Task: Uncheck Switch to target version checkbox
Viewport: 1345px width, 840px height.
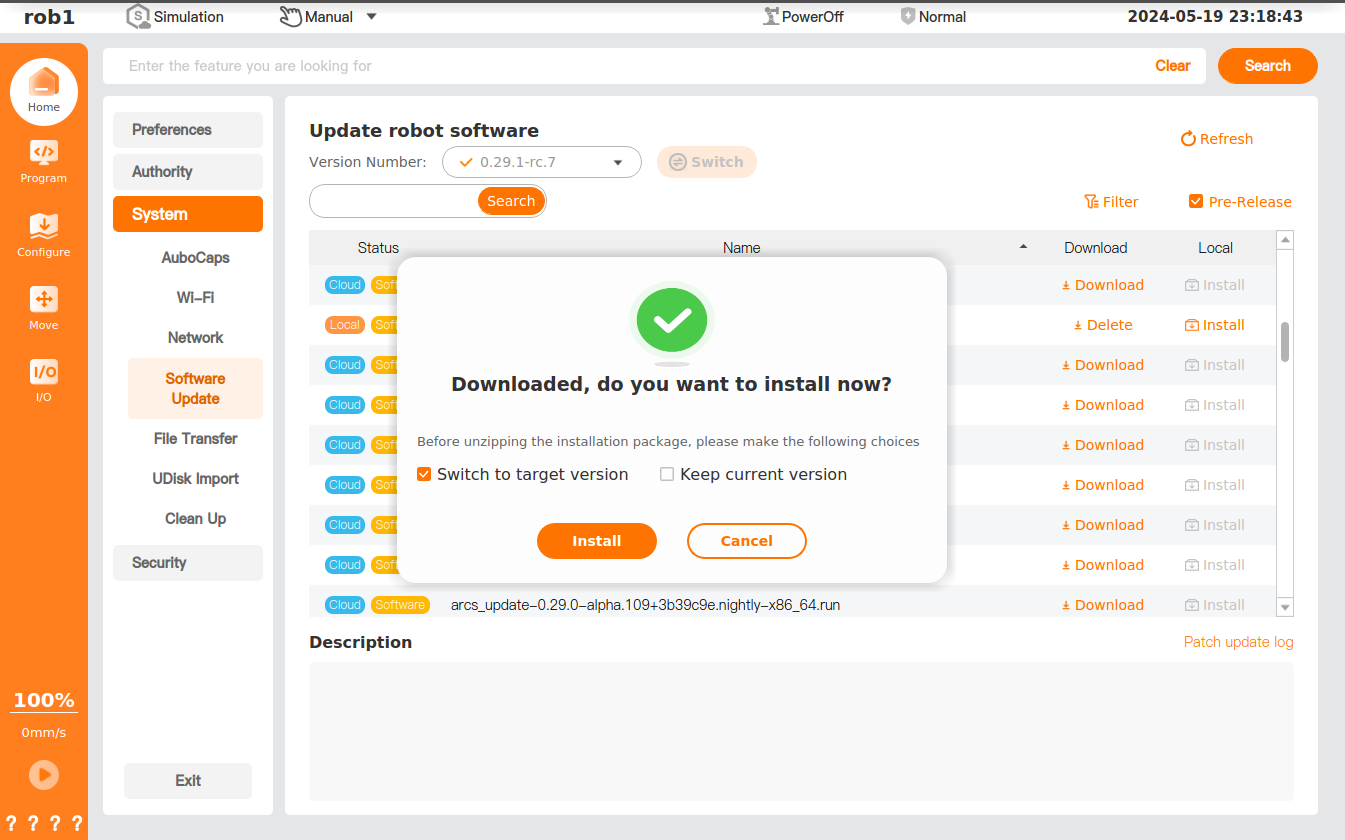Action: tap(424, 475)
